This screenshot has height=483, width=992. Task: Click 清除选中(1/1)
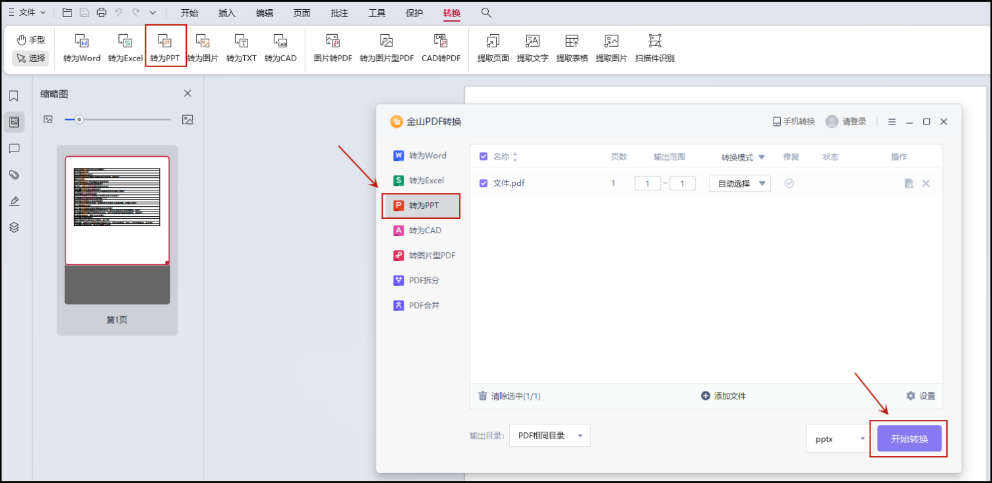(x=509, y=396)
